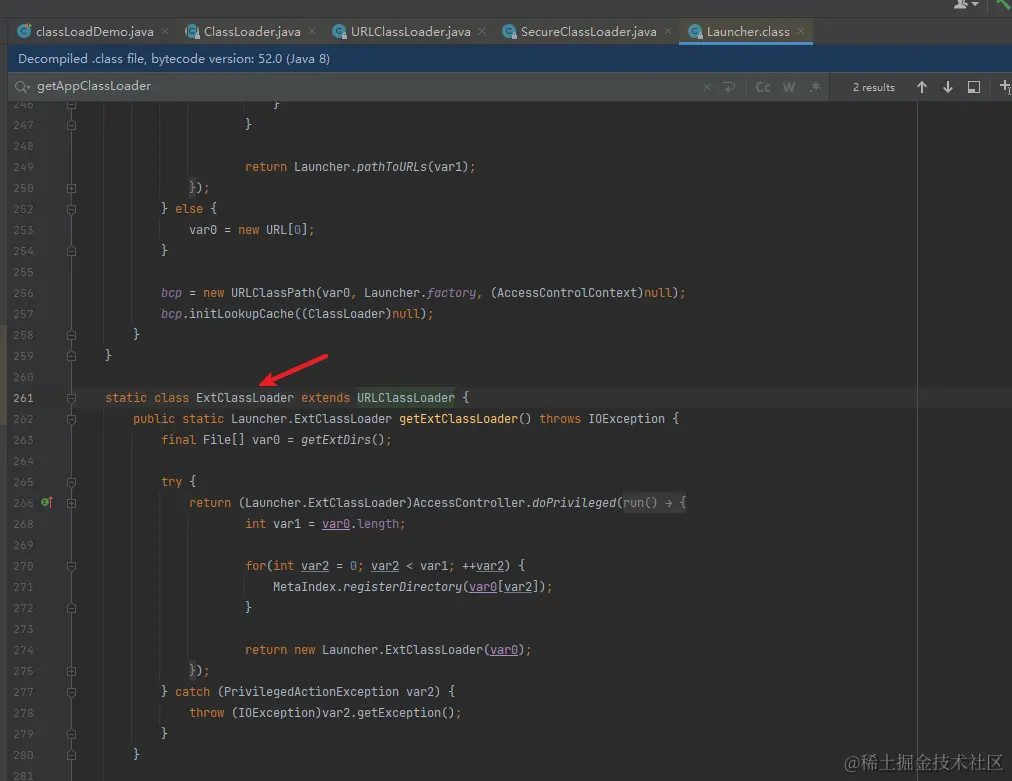Open the user account dropdown
This screenshot has height=781, width=1012.
pyautogui.click(x=966, y=5)
